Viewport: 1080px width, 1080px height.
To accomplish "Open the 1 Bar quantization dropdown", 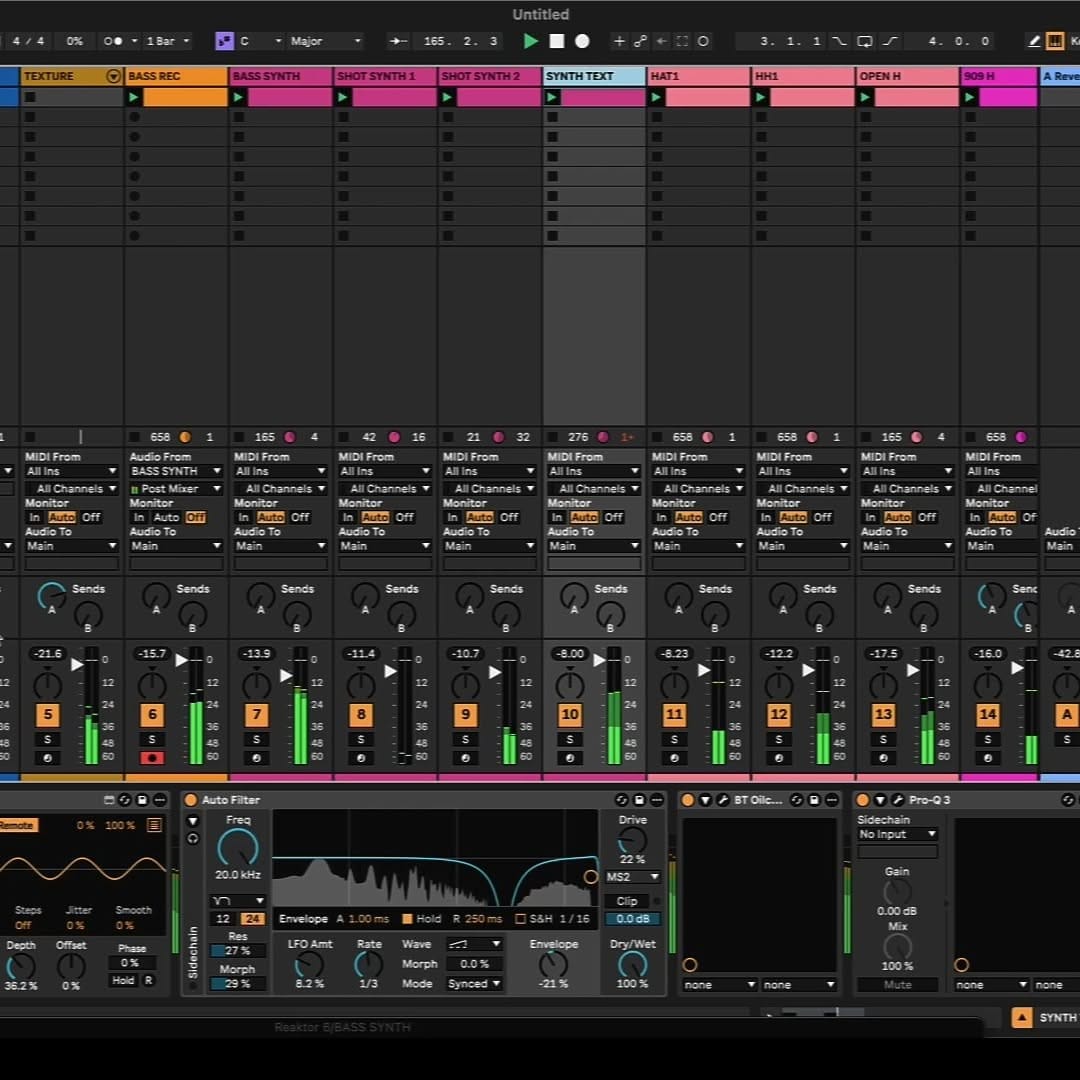I will coord(167,41).
